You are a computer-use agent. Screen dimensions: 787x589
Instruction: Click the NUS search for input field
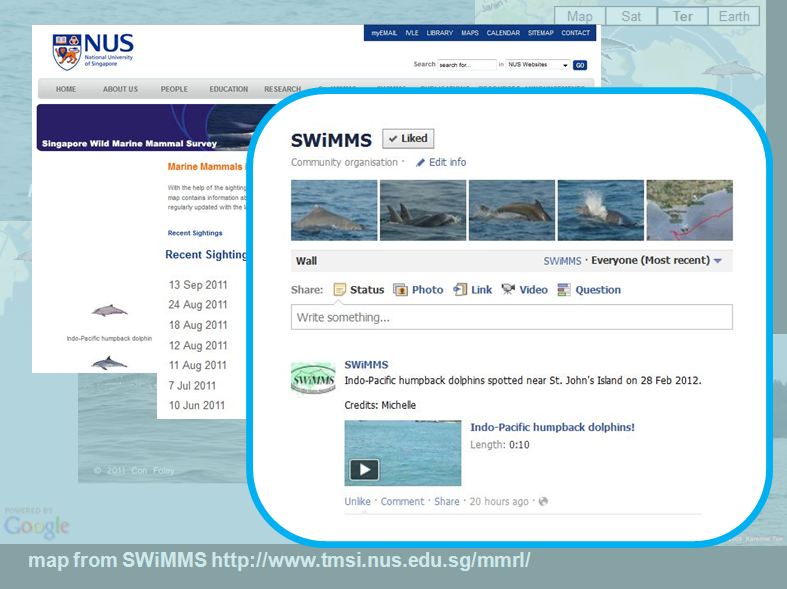point(467,65)
